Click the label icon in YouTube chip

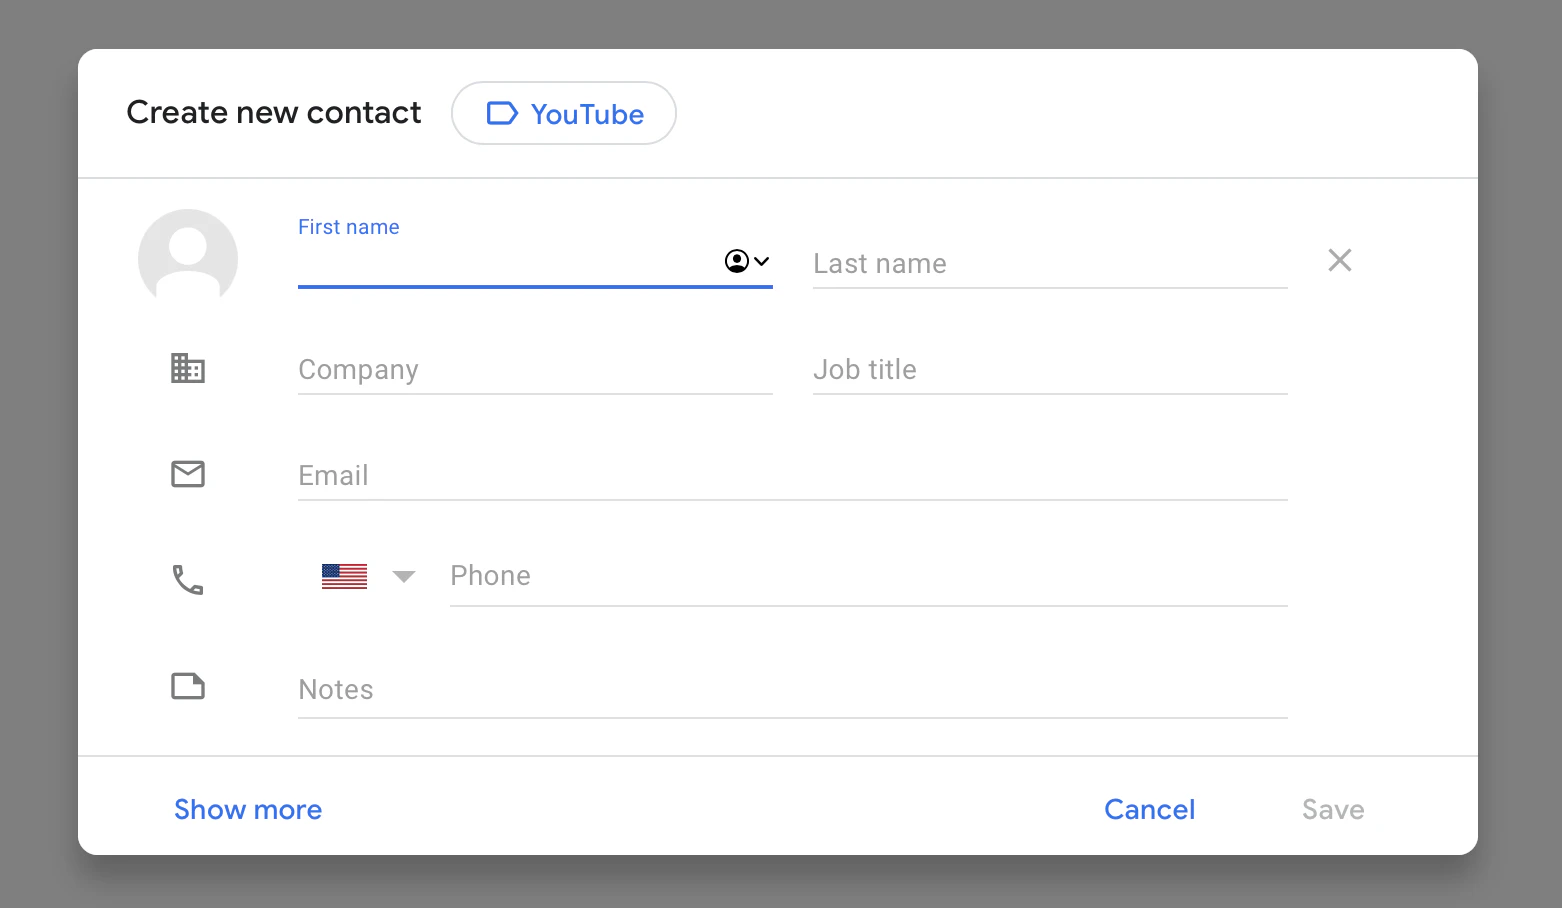502,113
